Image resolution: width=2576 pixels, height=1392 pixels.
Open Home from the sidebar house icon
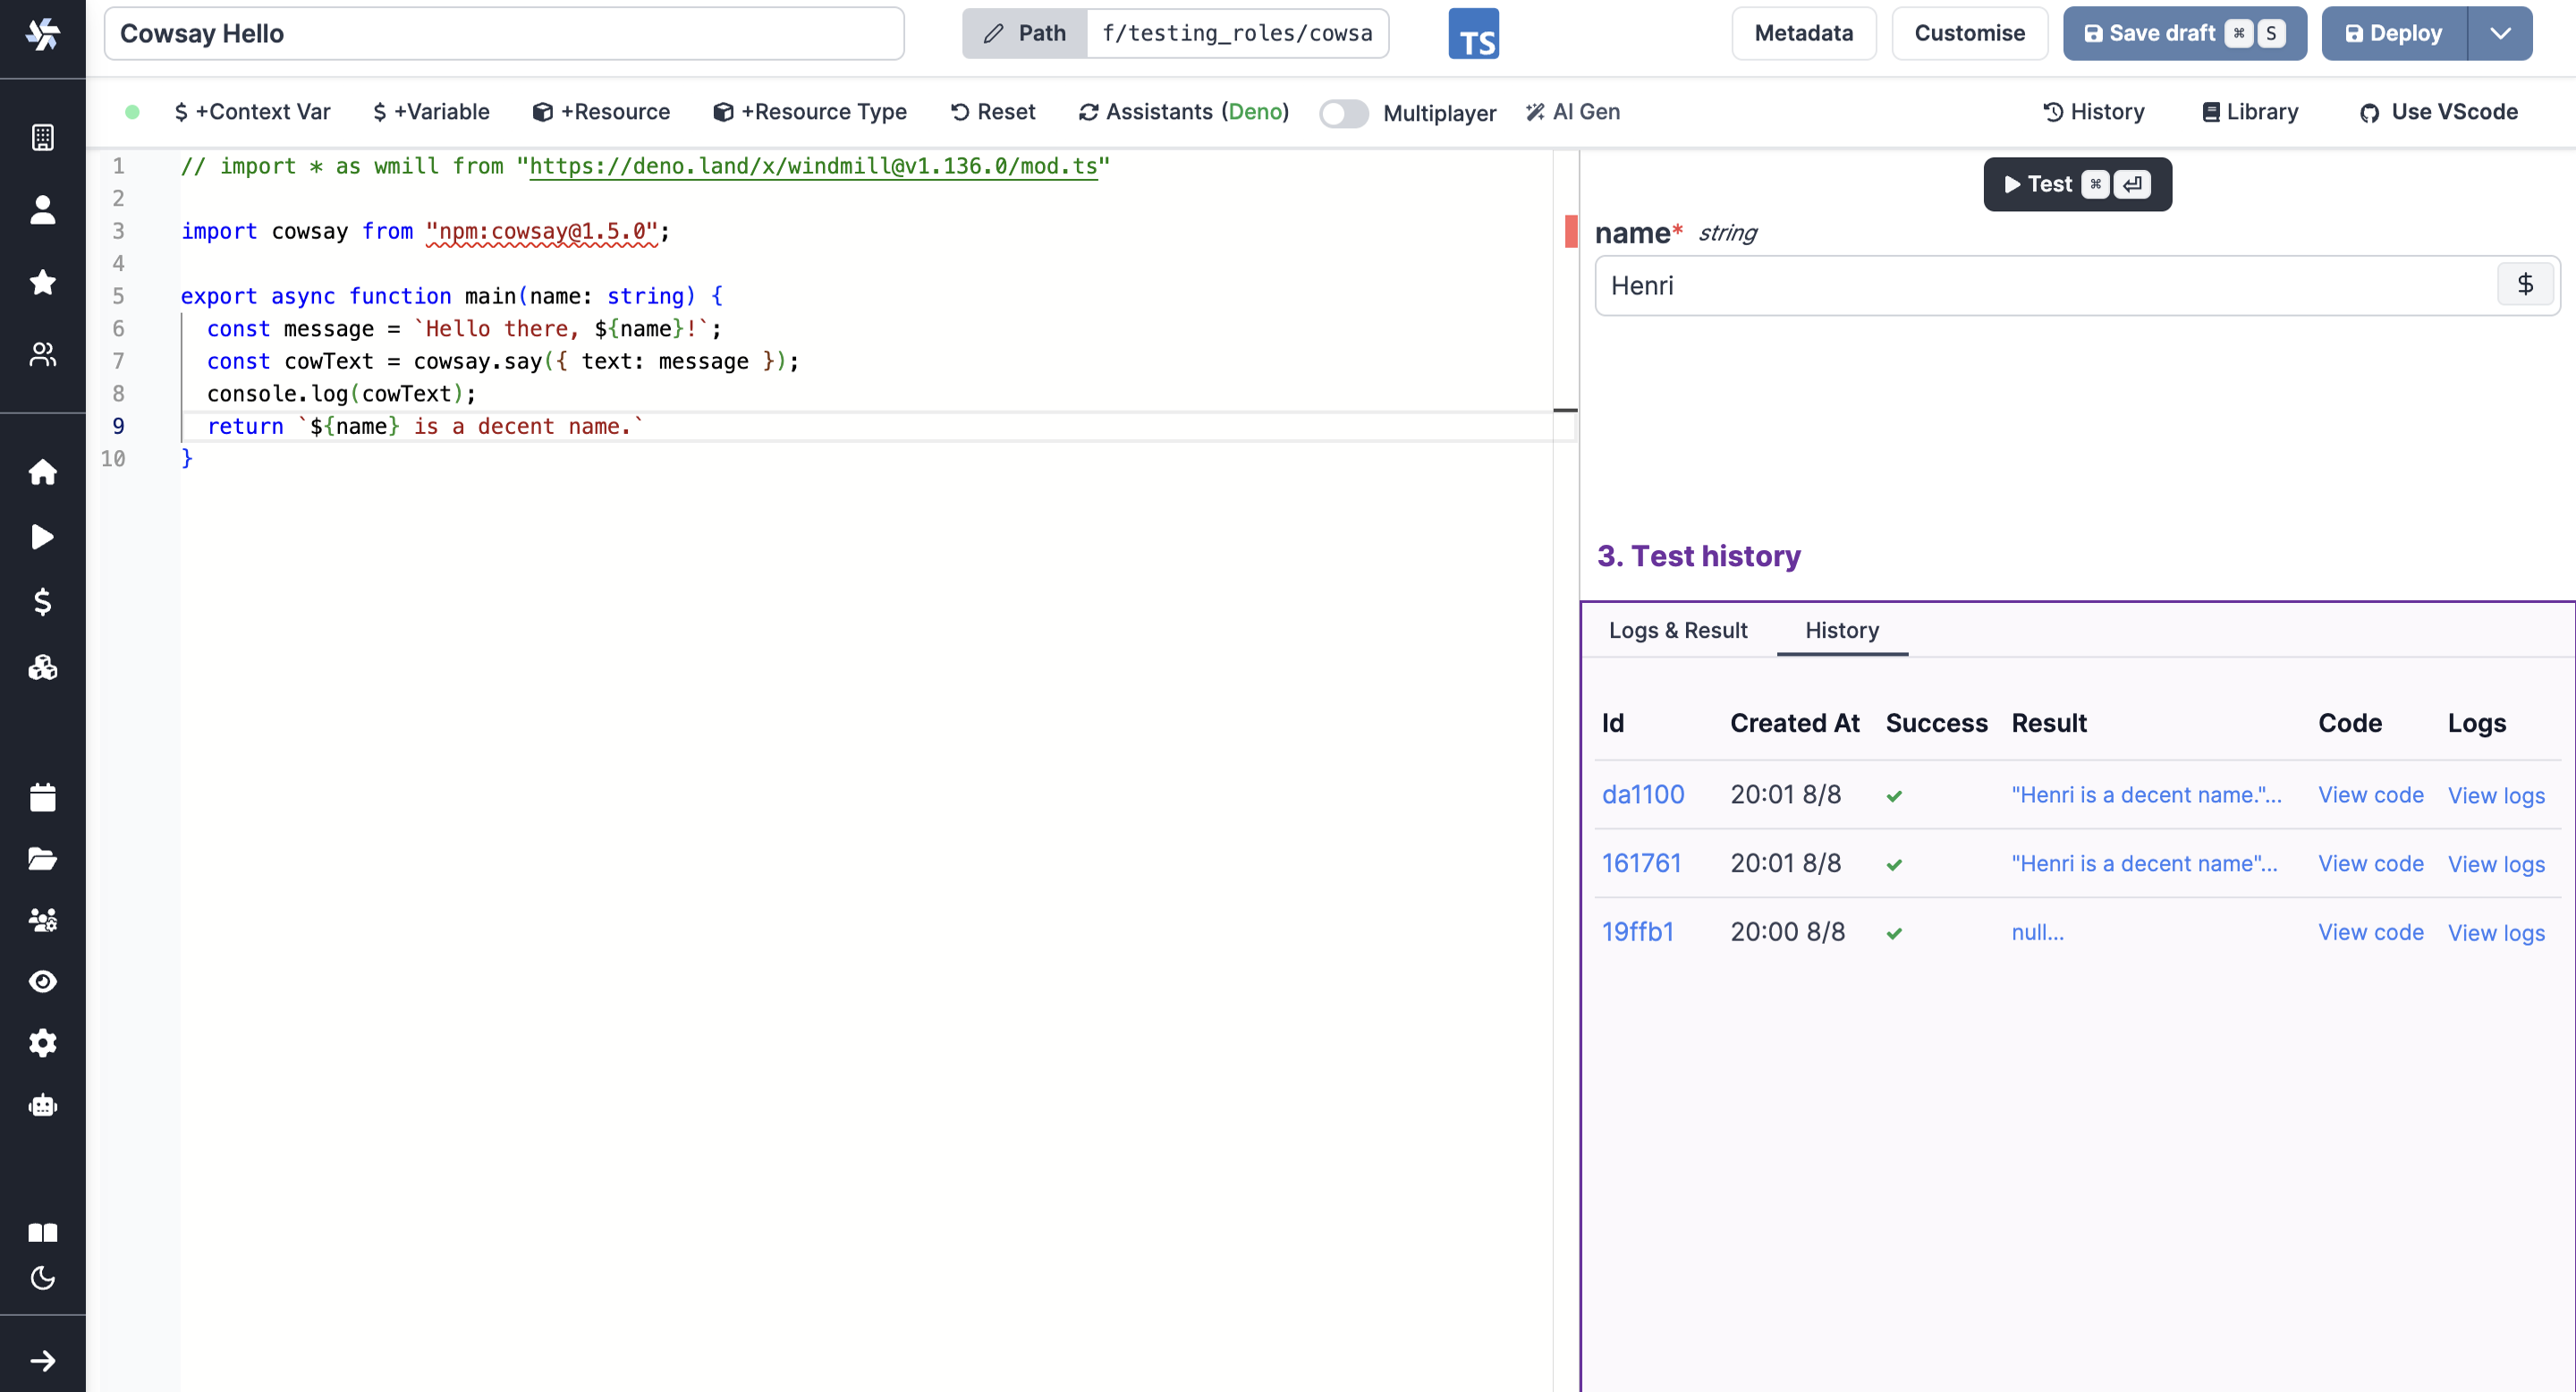(x=42, y=472)
